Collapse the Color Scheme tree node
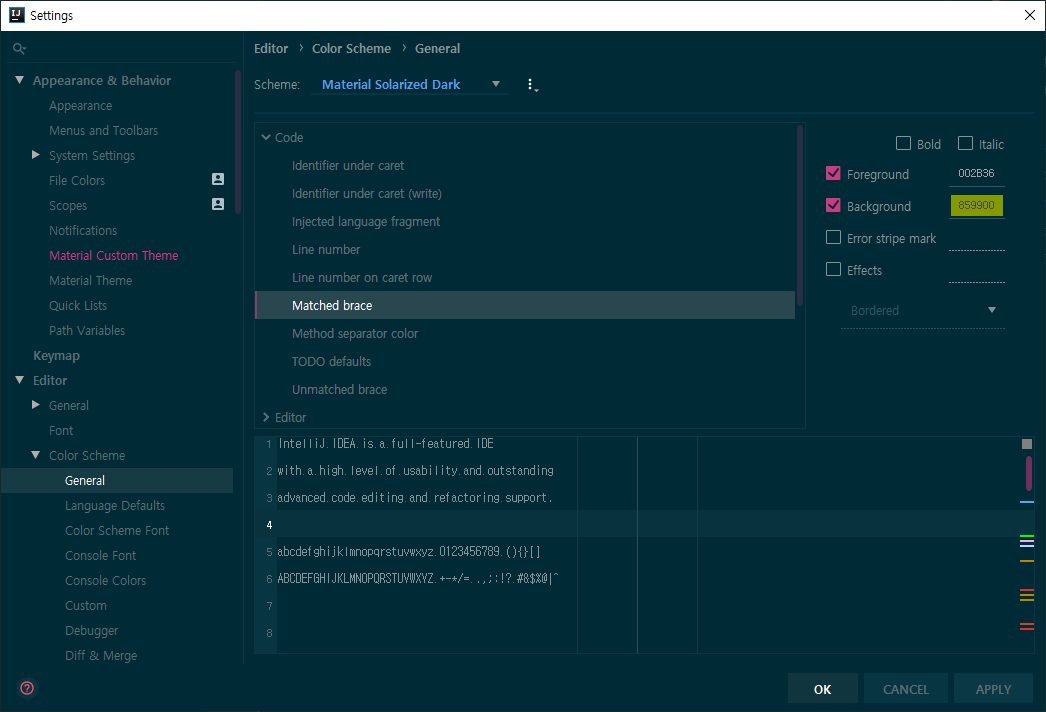Image resolution: width=1046 pixels, height=712 pixels. point(36,455)
